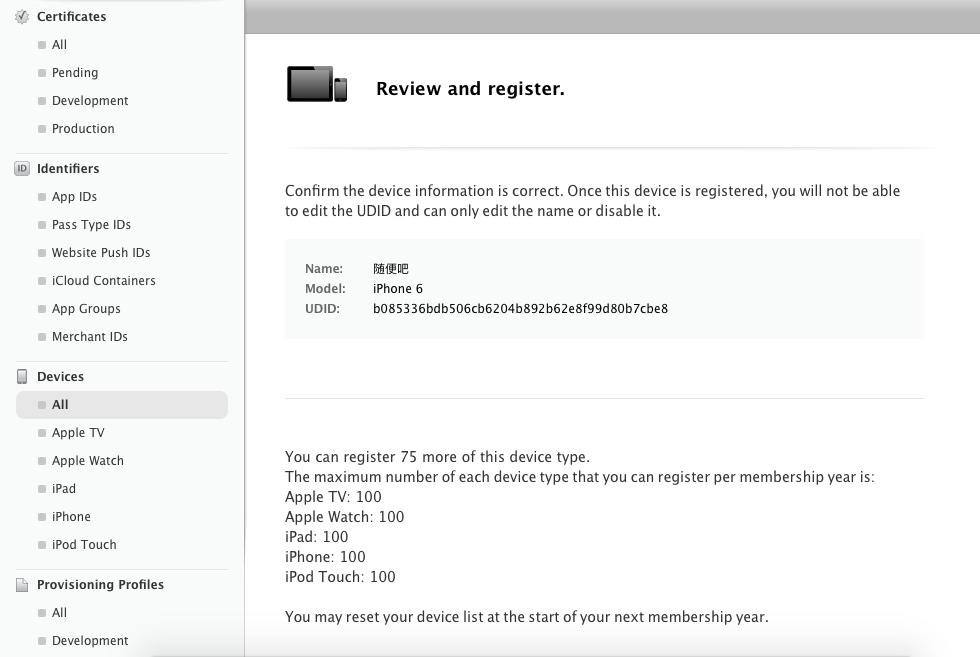This screenshot has height=657, width=980.
Task: Click the iPad and iPhone device image
Action: click(x=317, y=85)
